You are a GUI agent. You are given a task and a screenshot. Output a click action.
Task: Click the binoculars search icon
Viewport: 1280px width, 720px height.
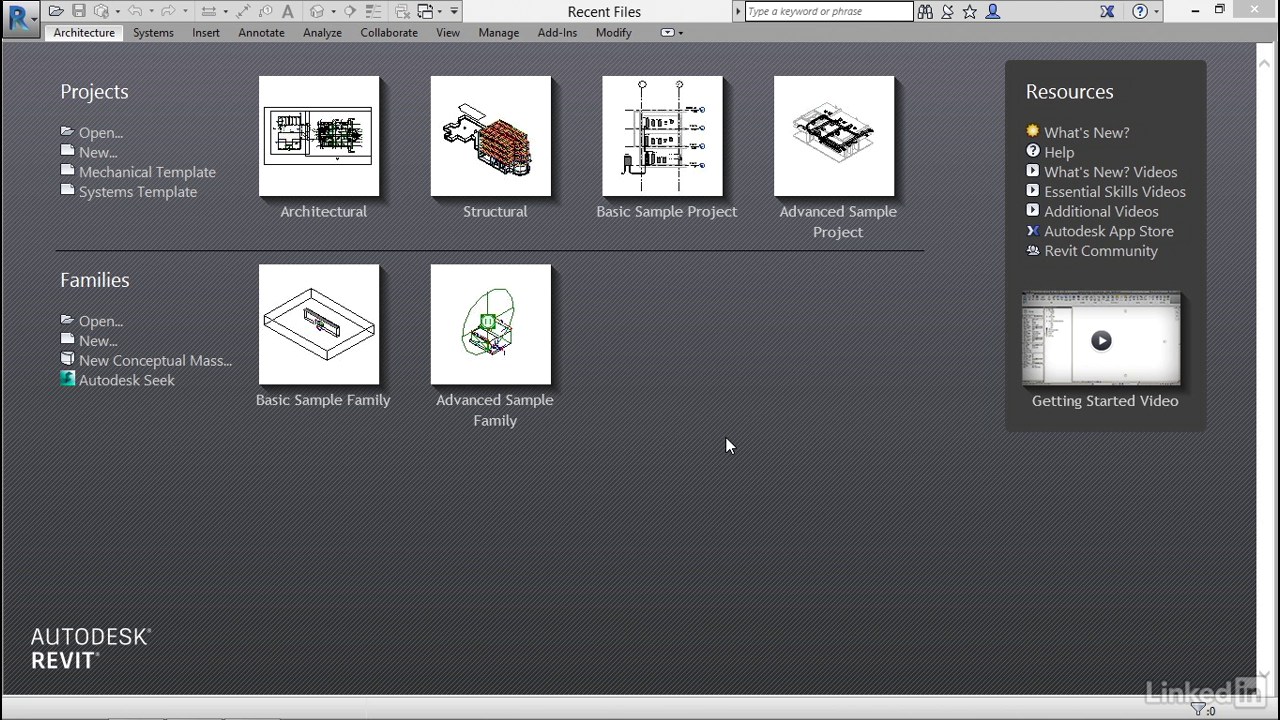[x=925, y=11]
